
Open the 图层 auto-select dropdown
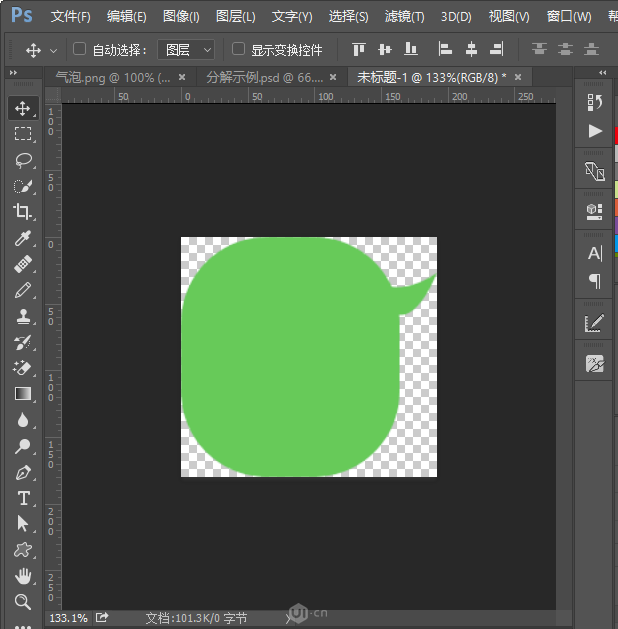click(186, 50)
